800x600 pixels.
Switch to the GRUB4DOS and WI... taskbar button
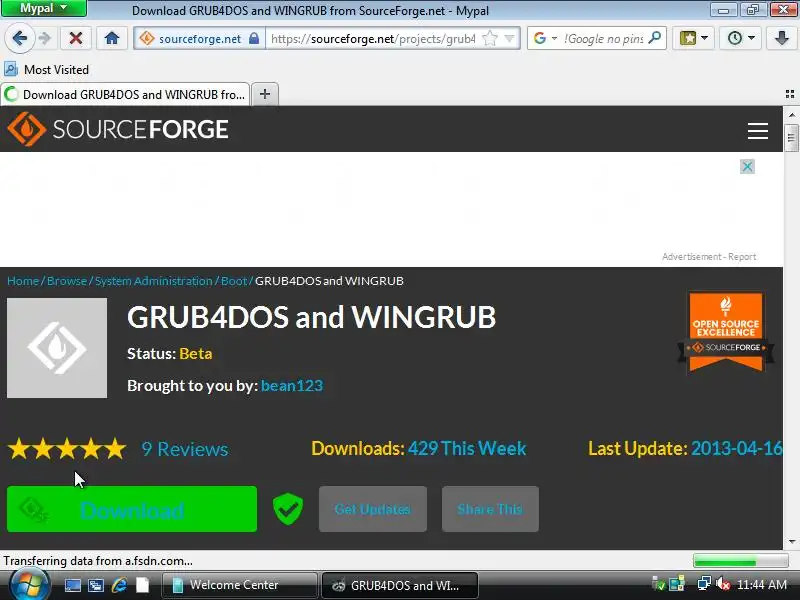pos(400,585)
